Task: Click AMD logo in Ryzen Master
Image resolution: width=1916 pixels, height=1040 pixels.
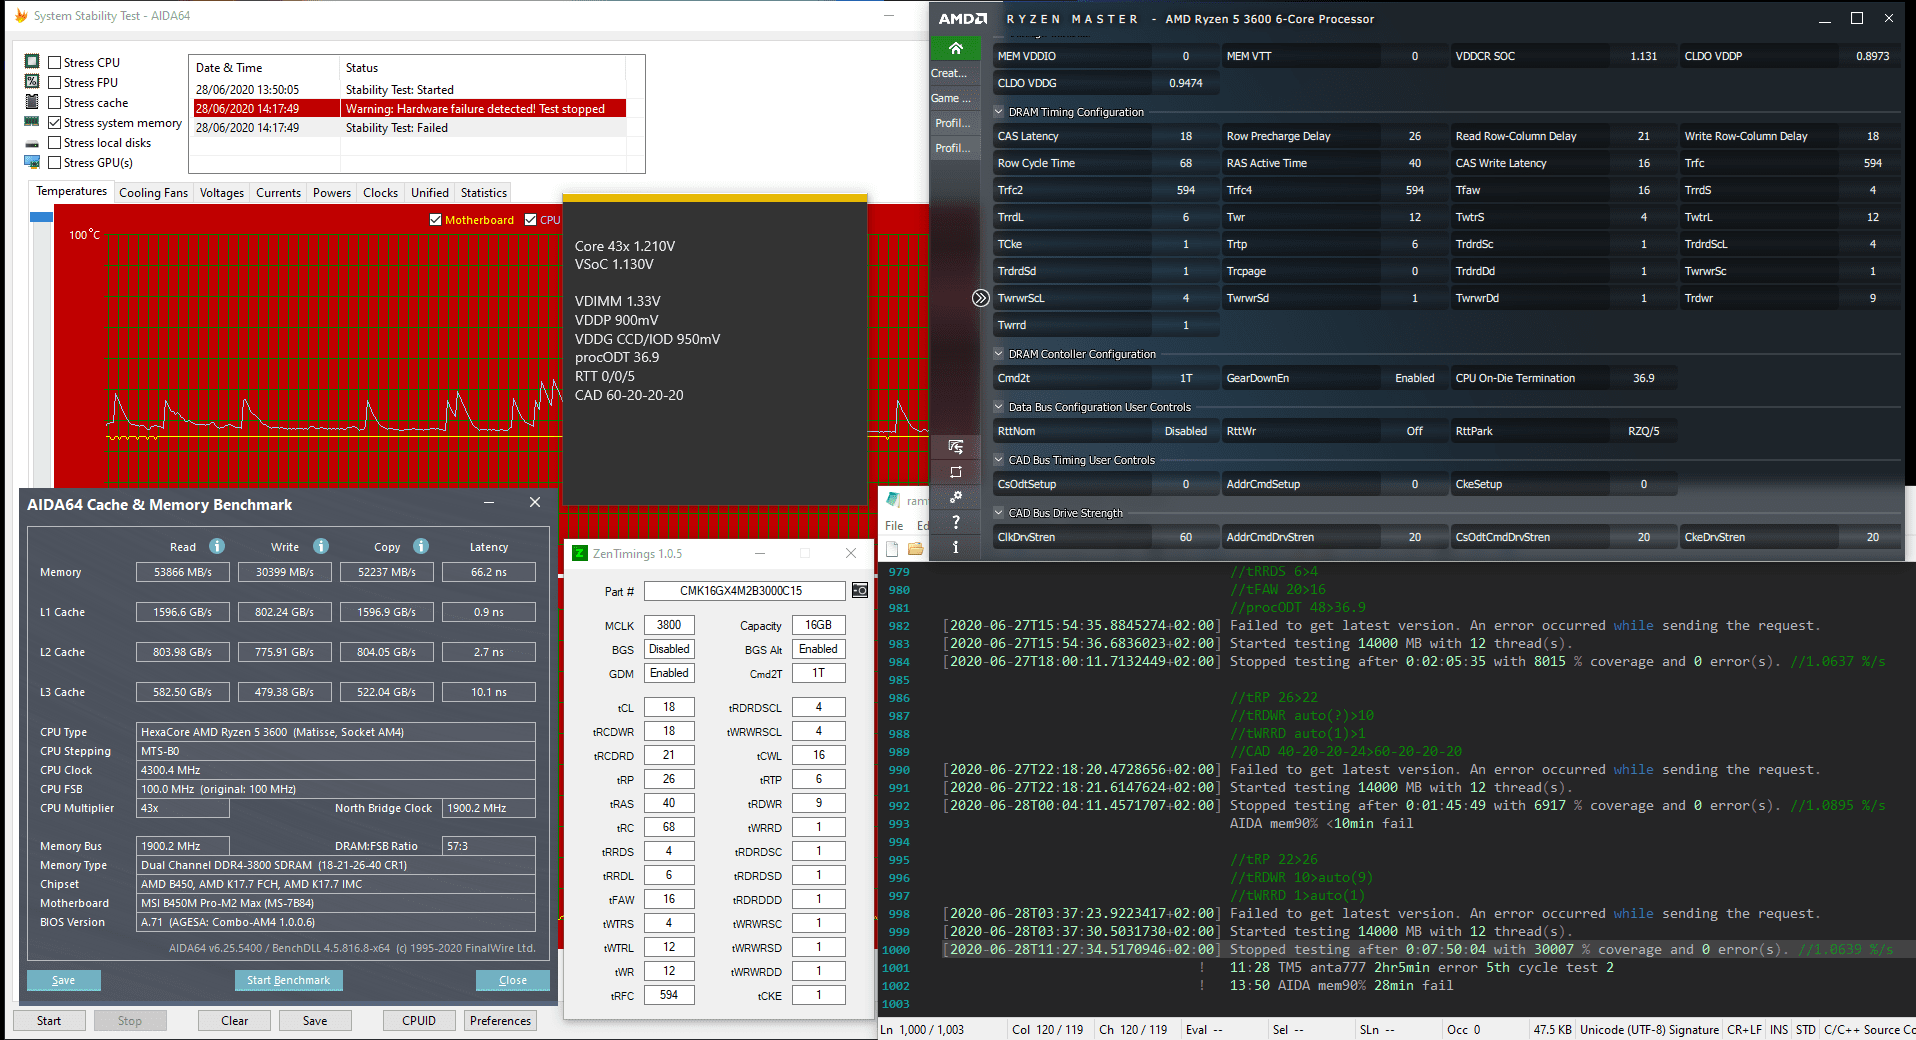Action: 963,19
